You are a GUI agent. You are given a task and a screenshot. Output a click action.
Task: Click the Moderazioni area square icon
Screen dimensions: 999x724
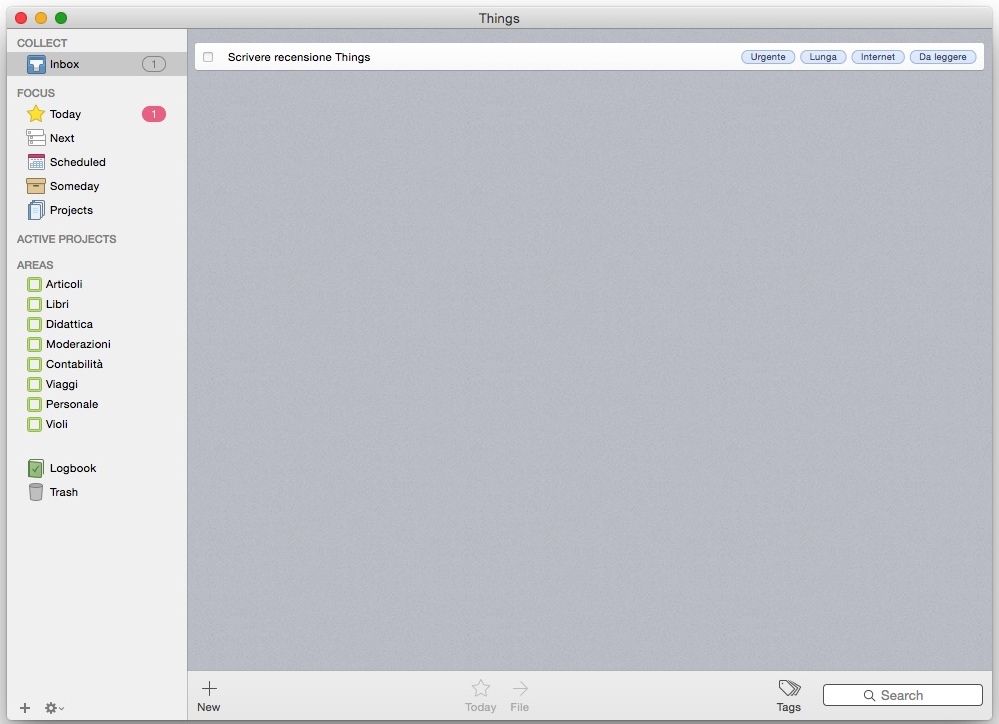(34, 345)
